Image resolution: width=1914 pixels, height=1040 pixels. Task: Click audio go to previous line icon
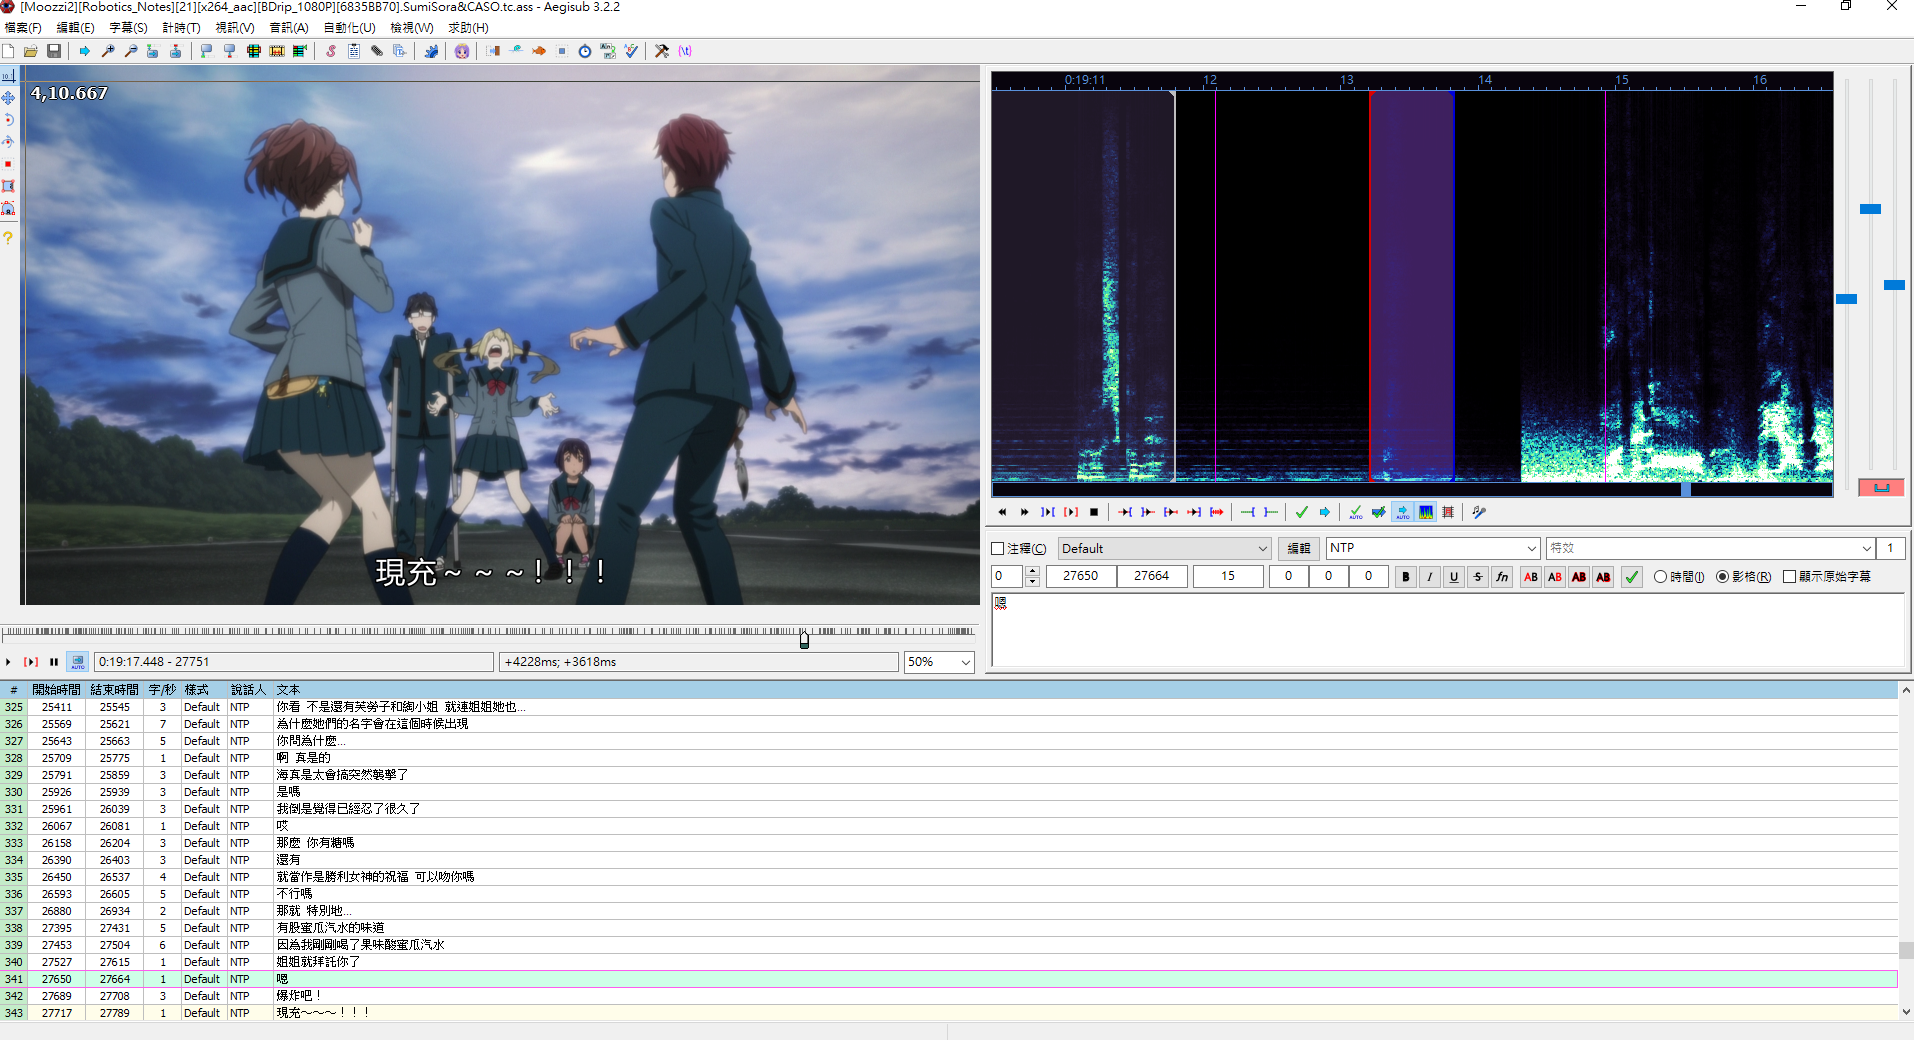[x=1002, y=512]
